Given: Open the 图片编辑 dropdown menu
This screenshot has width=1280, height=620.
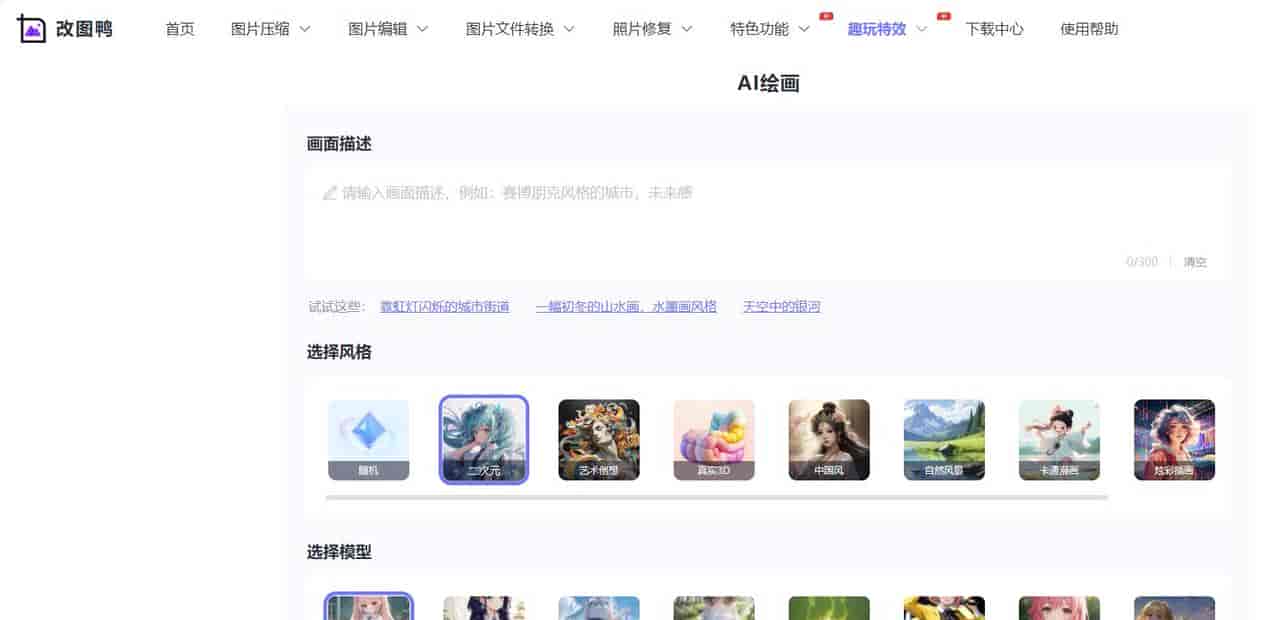Looking at the screenshot, I should point(388,29).
